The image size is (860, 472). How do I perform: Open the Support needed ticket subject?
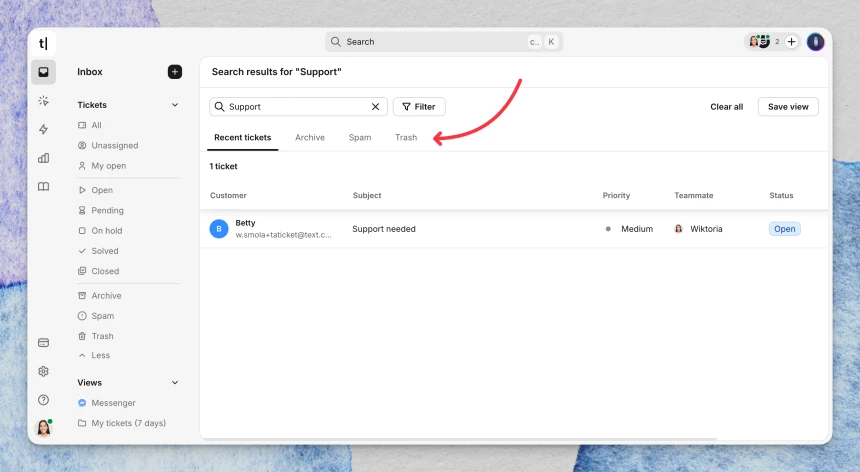(384, 229)
